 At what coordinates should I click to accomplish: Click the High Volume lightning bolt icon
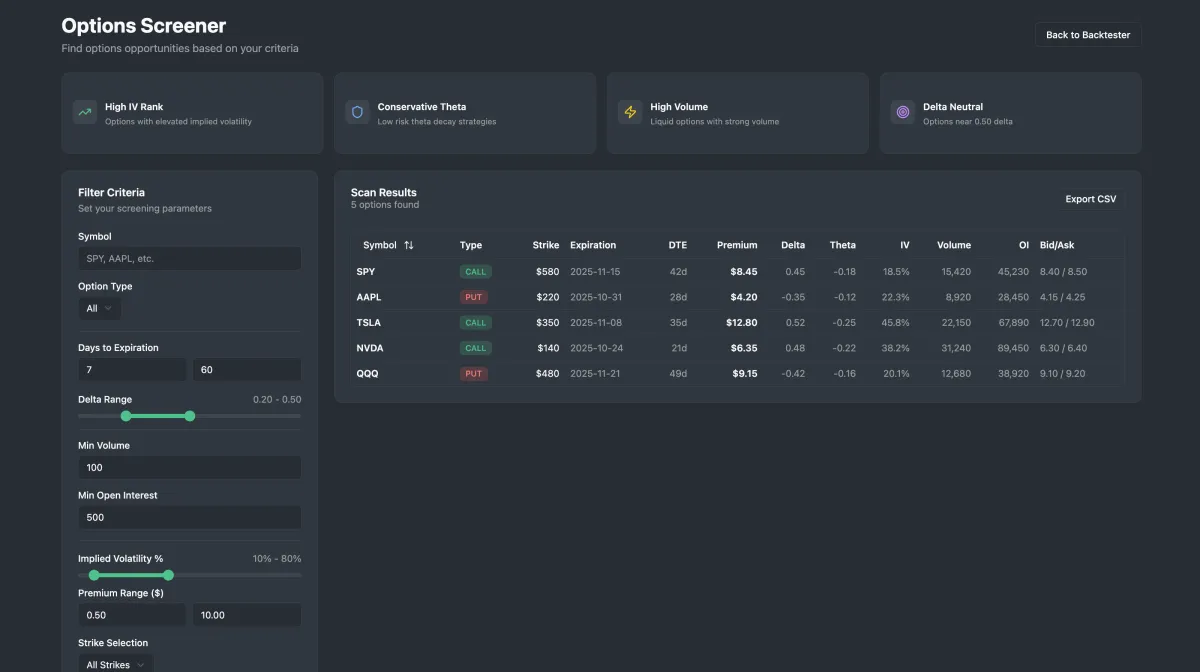tap(630, 112)
